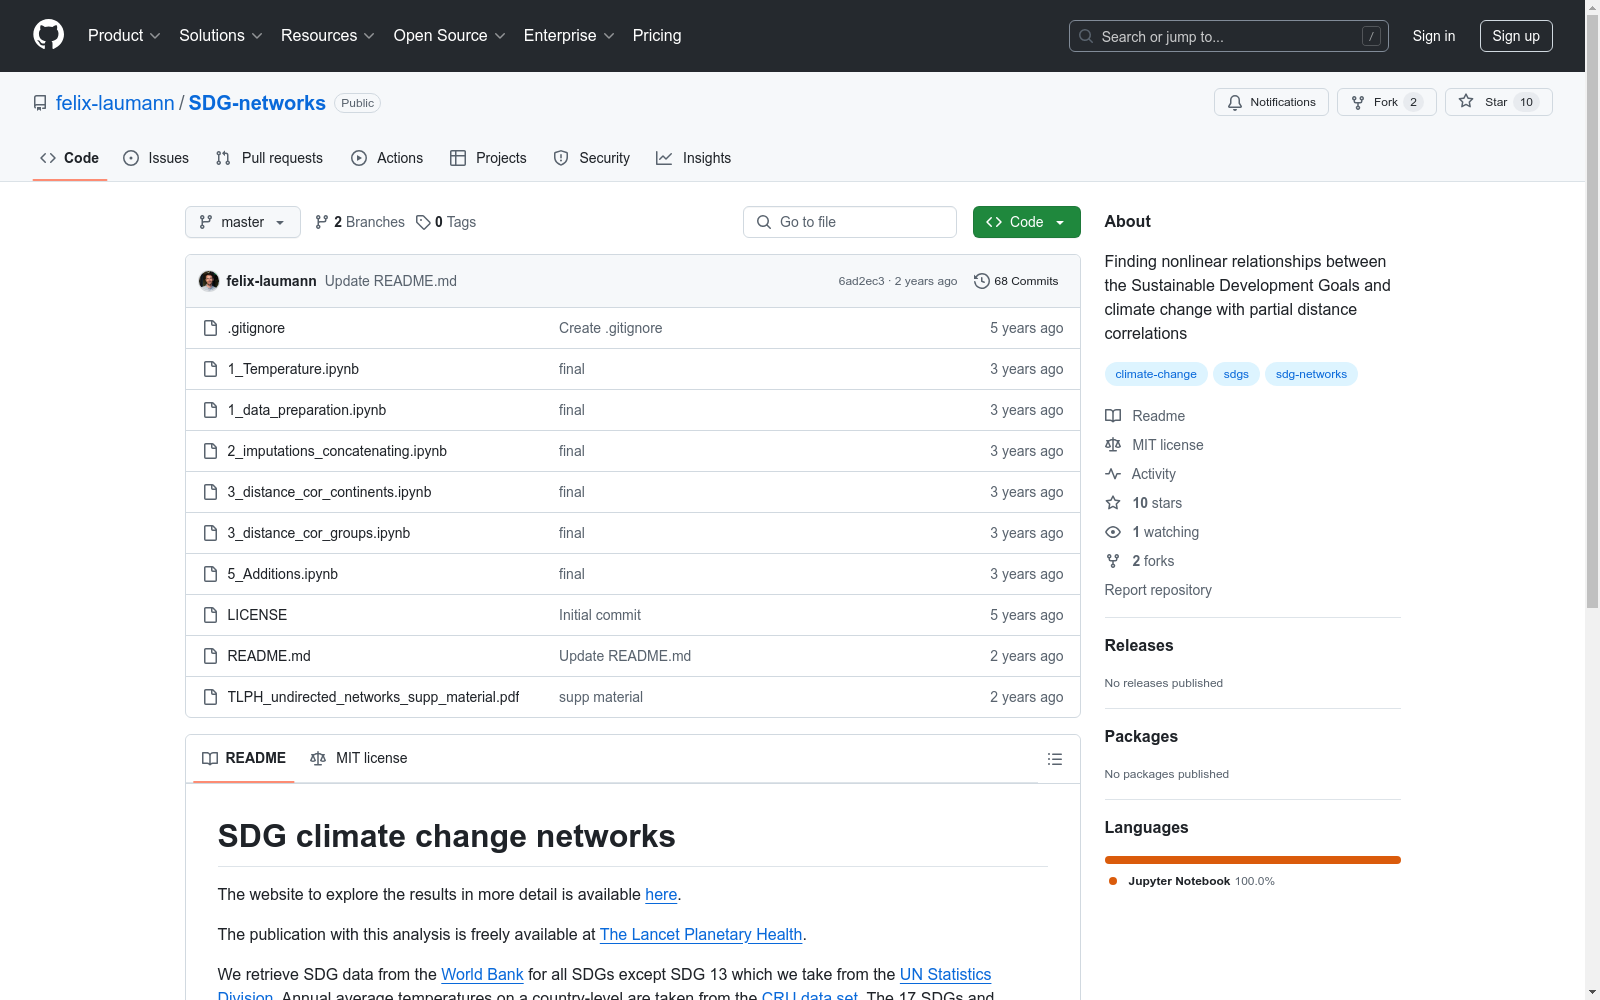Click felix-laumann avatar in commit row
The width and height of the screenshot is (1600, 1000).
tap(209, 281)
